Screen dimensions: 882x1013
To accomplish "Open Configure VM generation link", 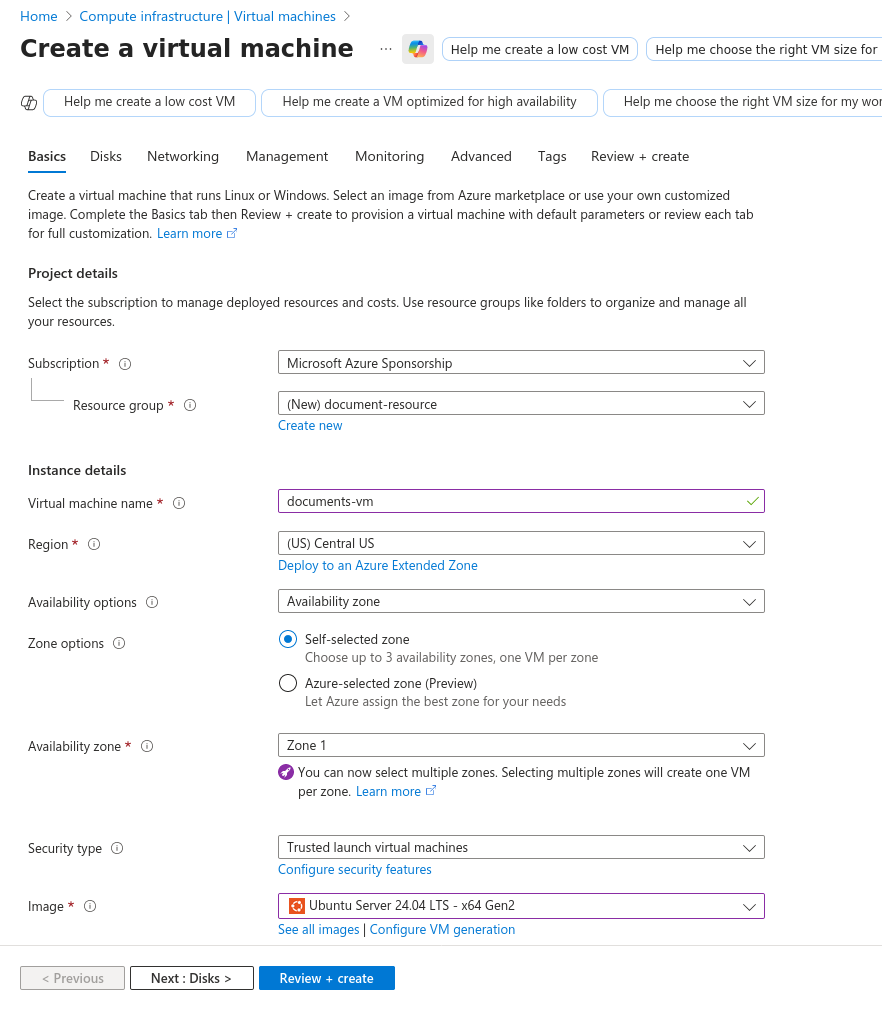I will coord(442,930).
